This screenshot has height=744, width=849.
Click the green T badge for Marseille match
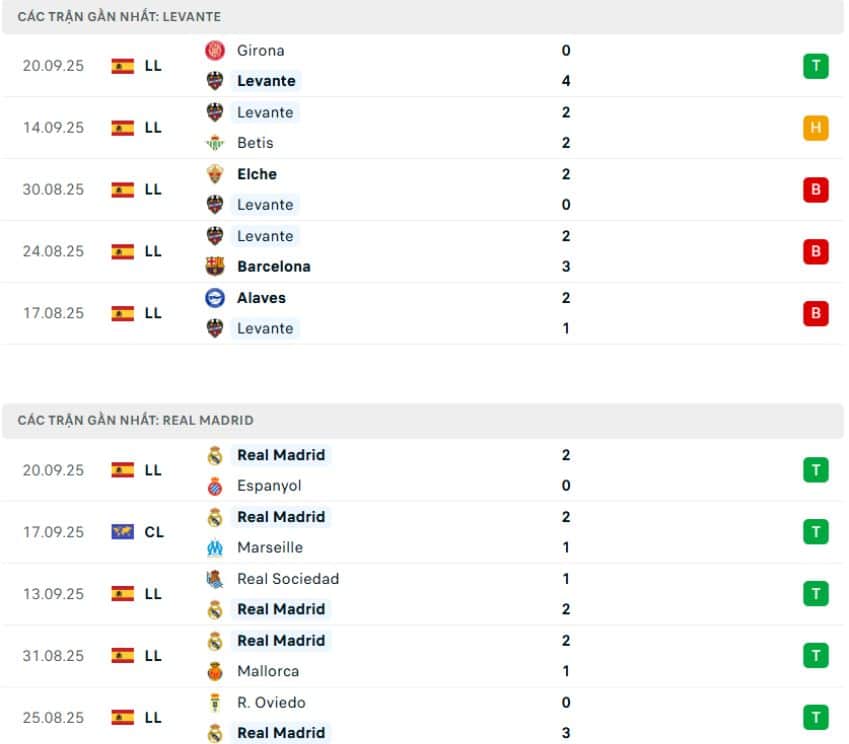[815, 532]
